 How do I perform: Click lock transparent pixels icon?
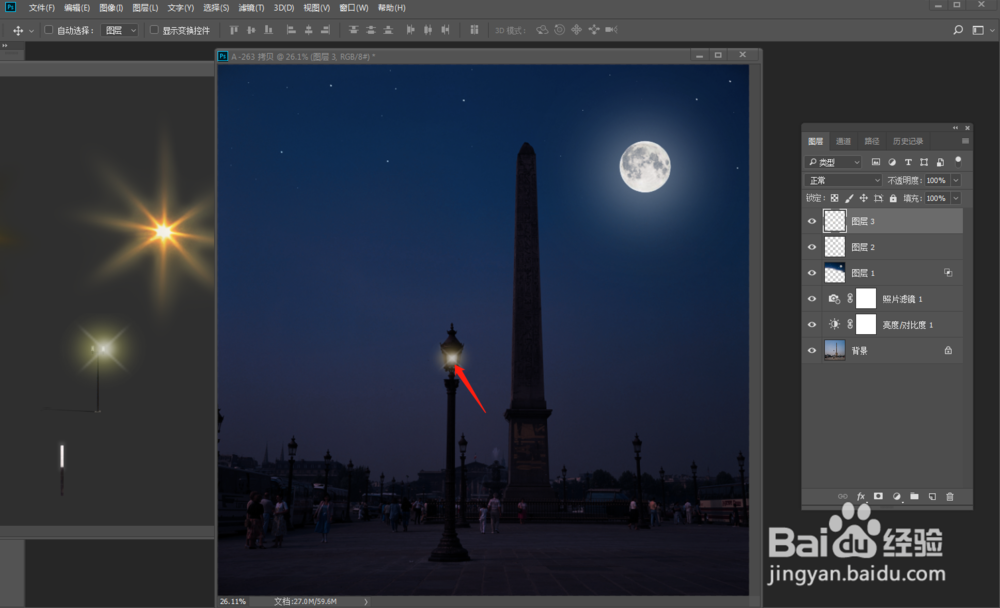coord(834,198)
